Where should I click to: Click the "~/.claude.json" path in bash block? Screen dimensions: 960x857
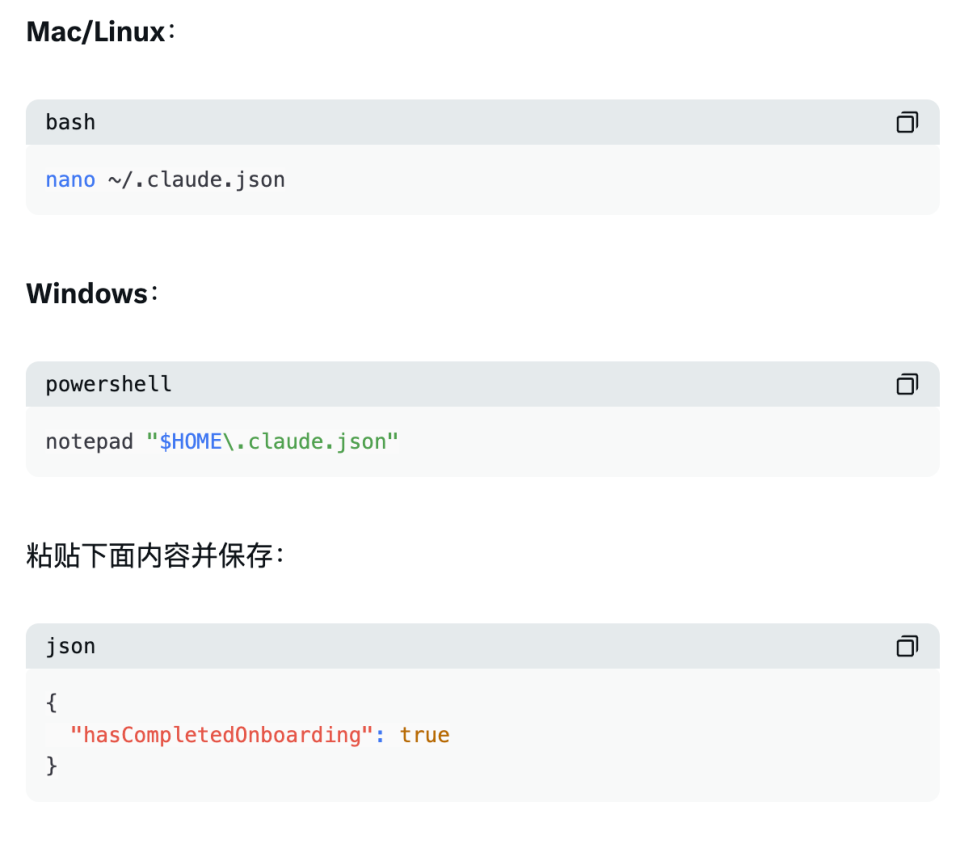pyautogui.click(x=196, y=181)
